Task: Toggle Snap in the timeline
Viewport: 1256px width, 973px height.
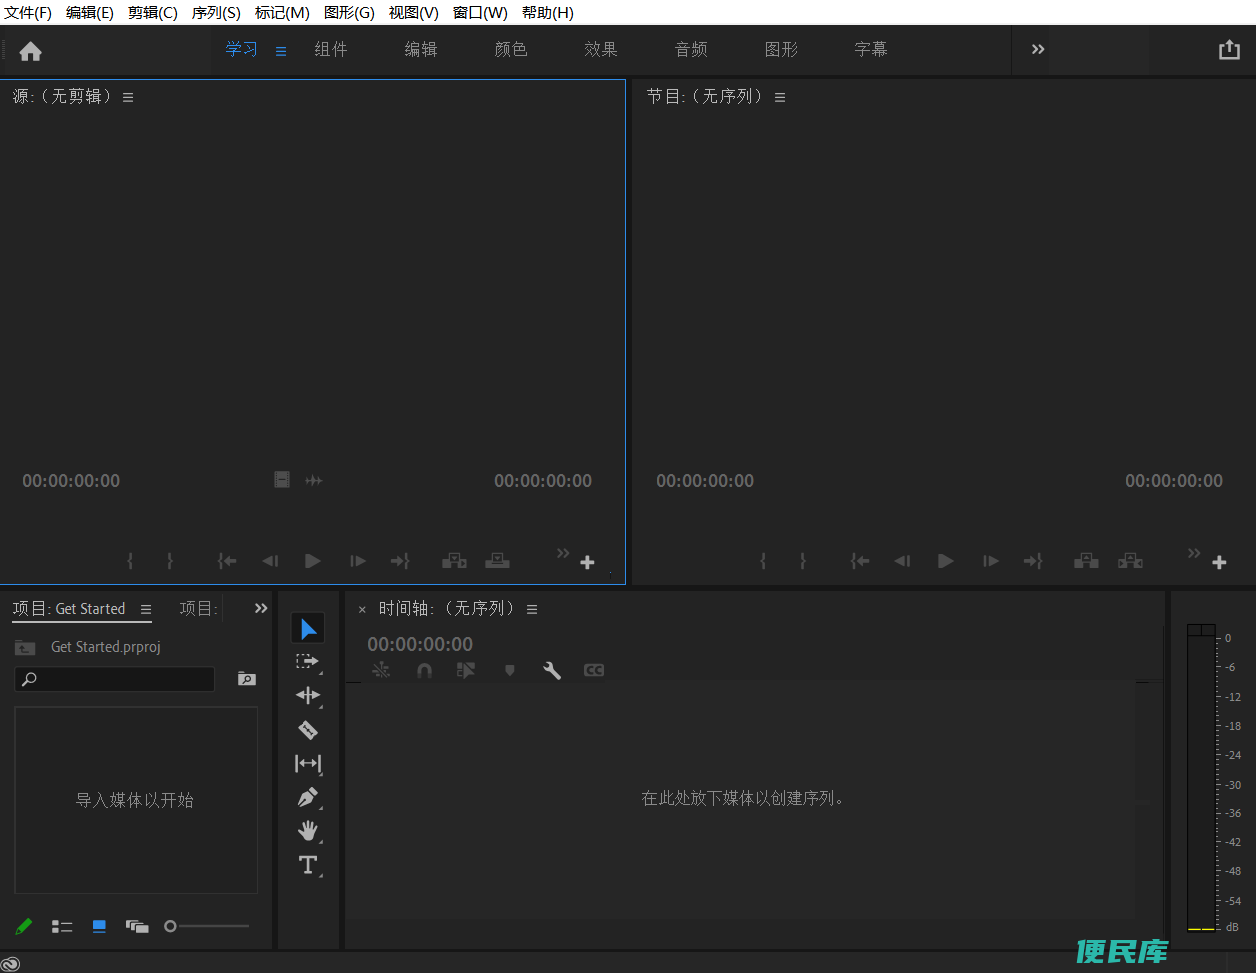Action: click(424, 670)
